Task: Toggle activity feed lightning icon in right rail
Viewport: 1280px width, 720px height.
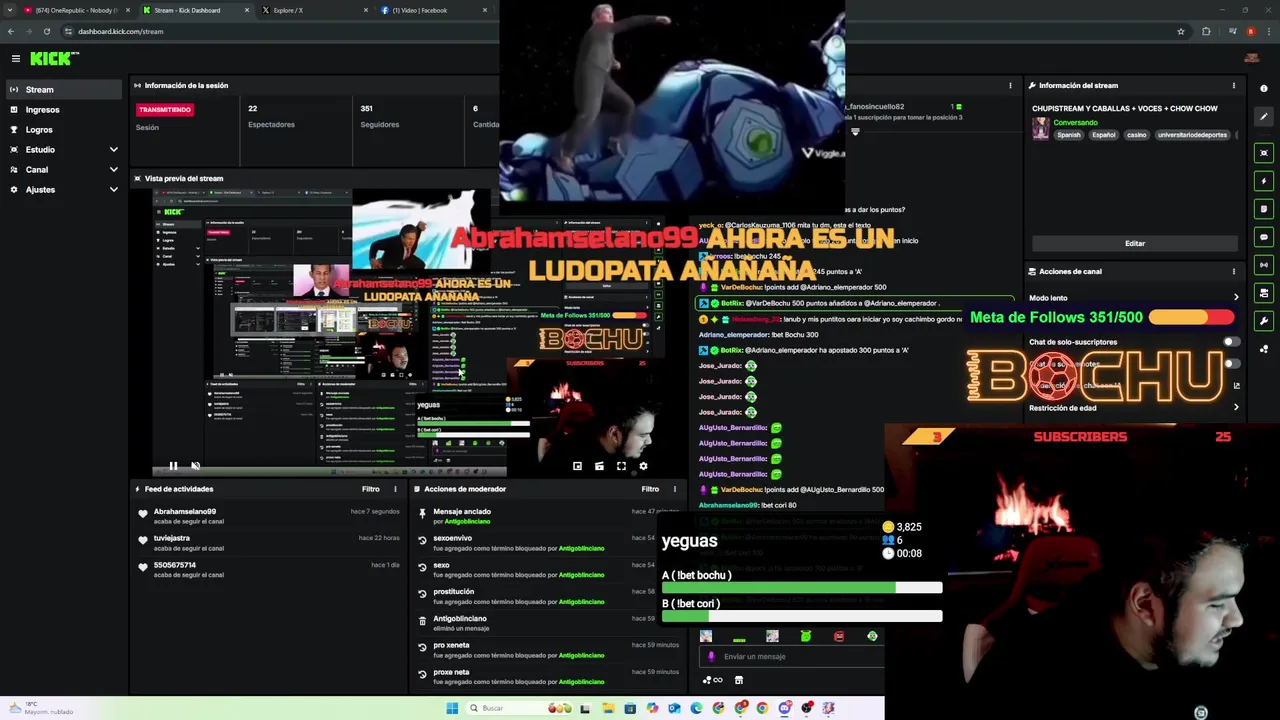Action: [1265, 181]
